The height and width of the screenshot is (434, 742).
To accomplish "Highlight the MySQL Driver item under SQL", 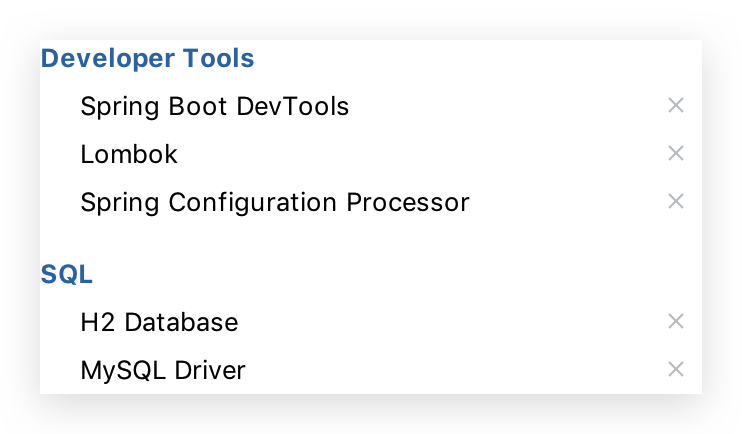I will click(x=163, y=370).
